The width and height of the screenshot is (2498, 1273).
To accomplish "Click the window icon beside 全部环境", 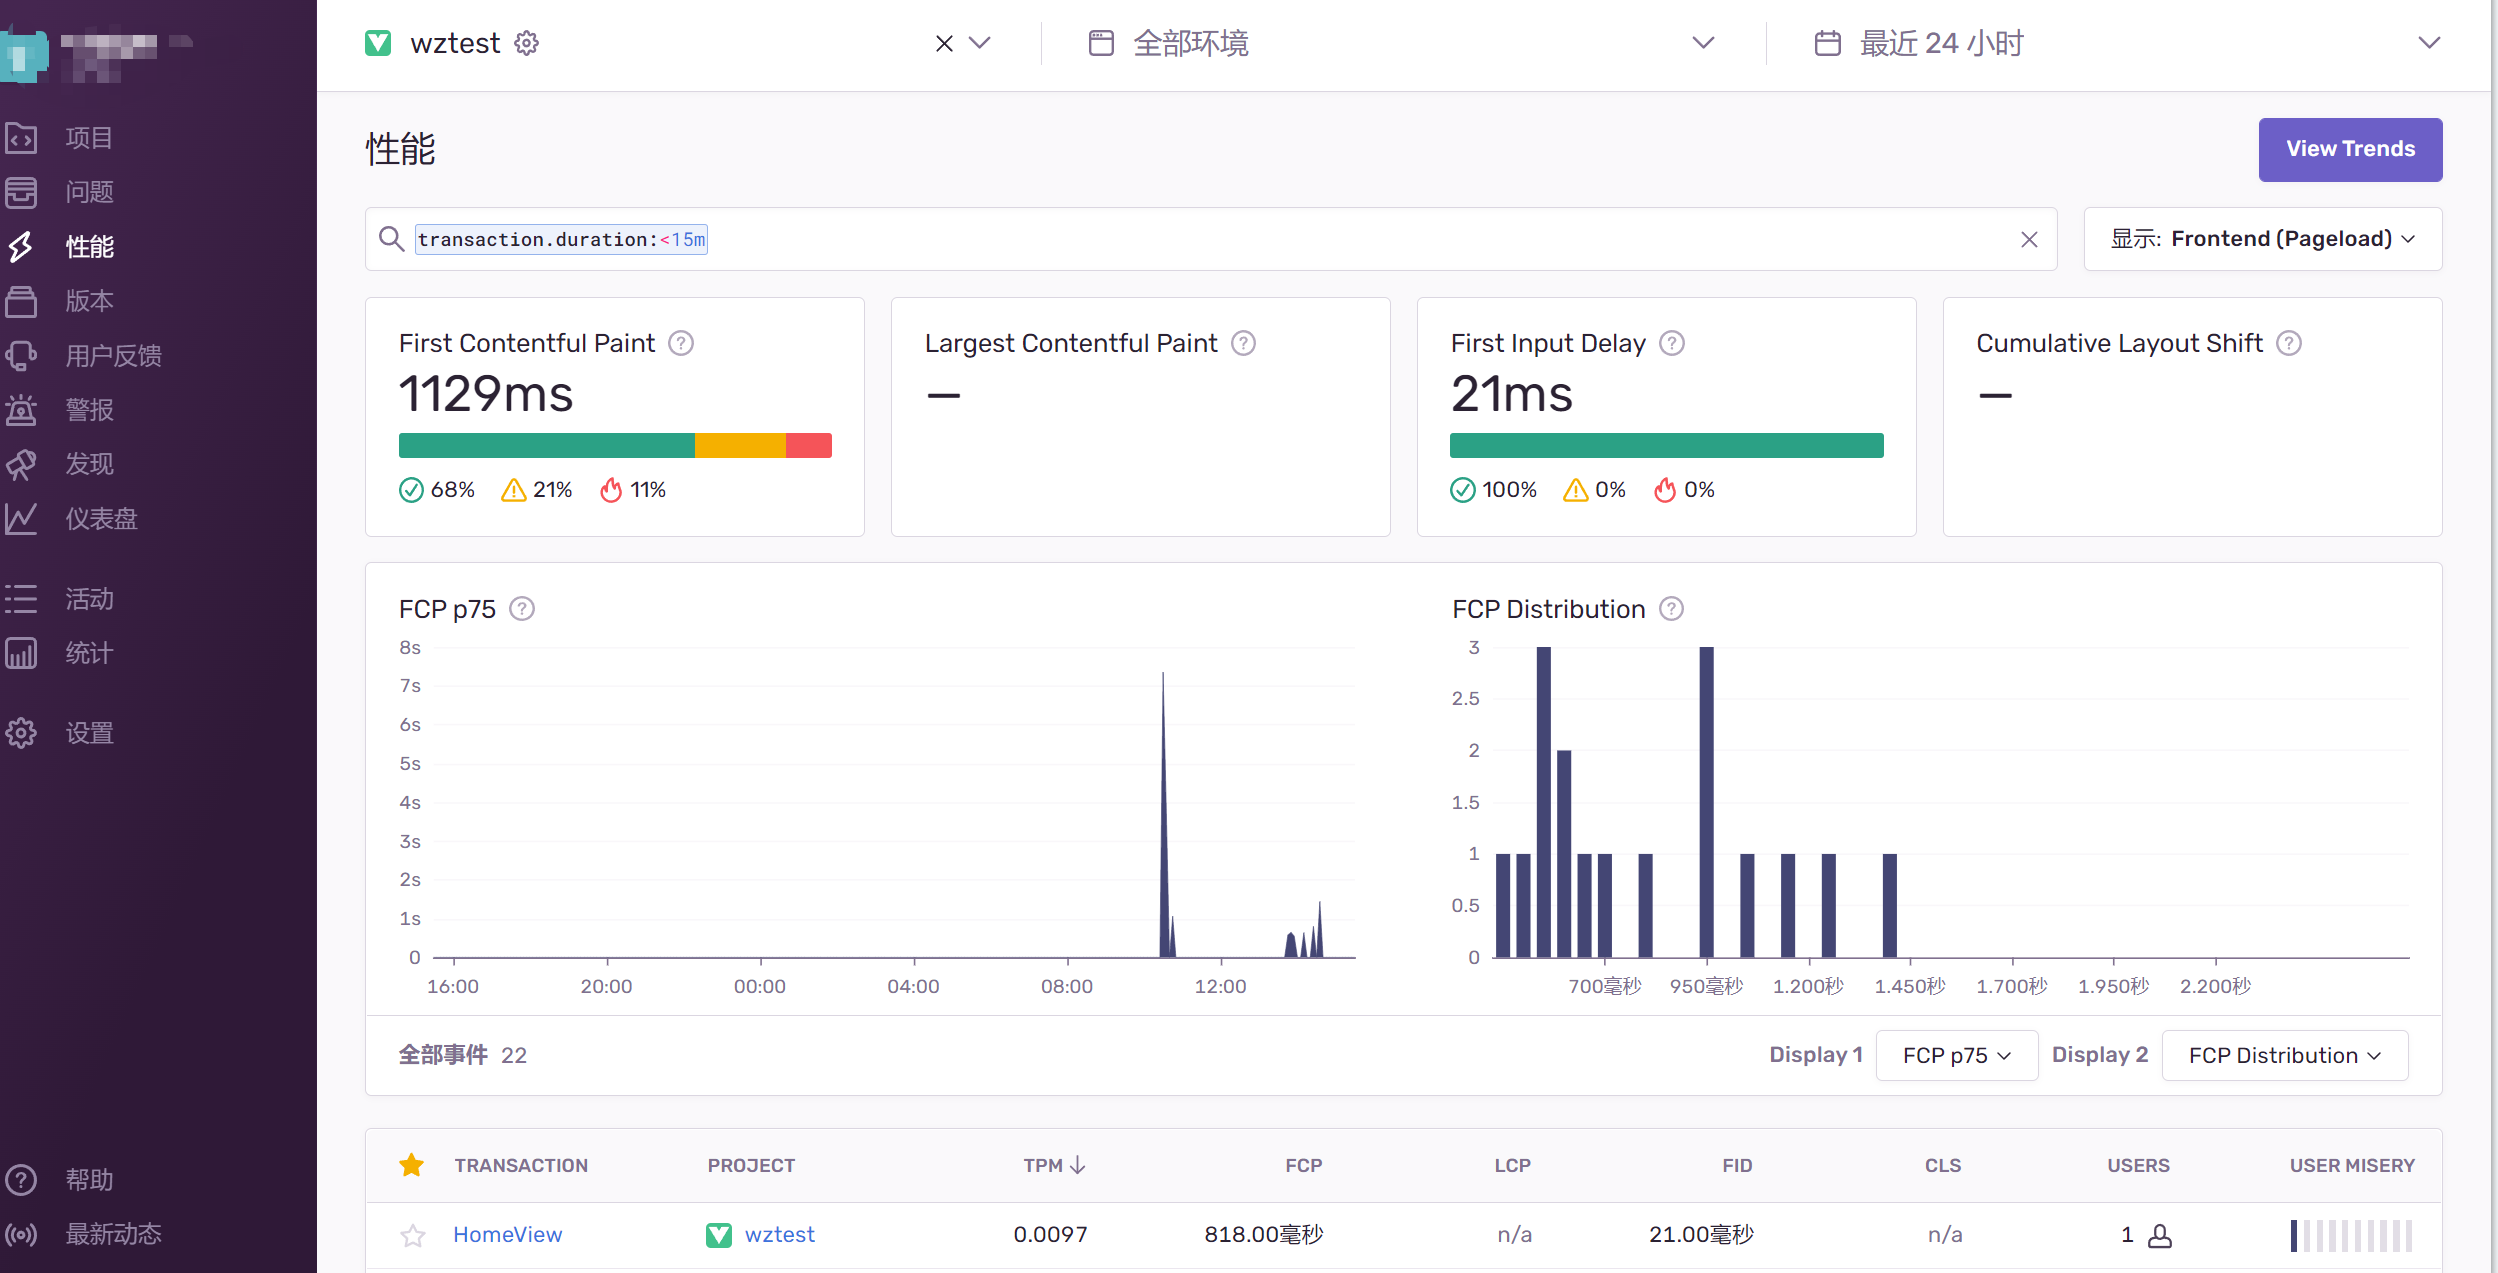I will (1101, 43).
